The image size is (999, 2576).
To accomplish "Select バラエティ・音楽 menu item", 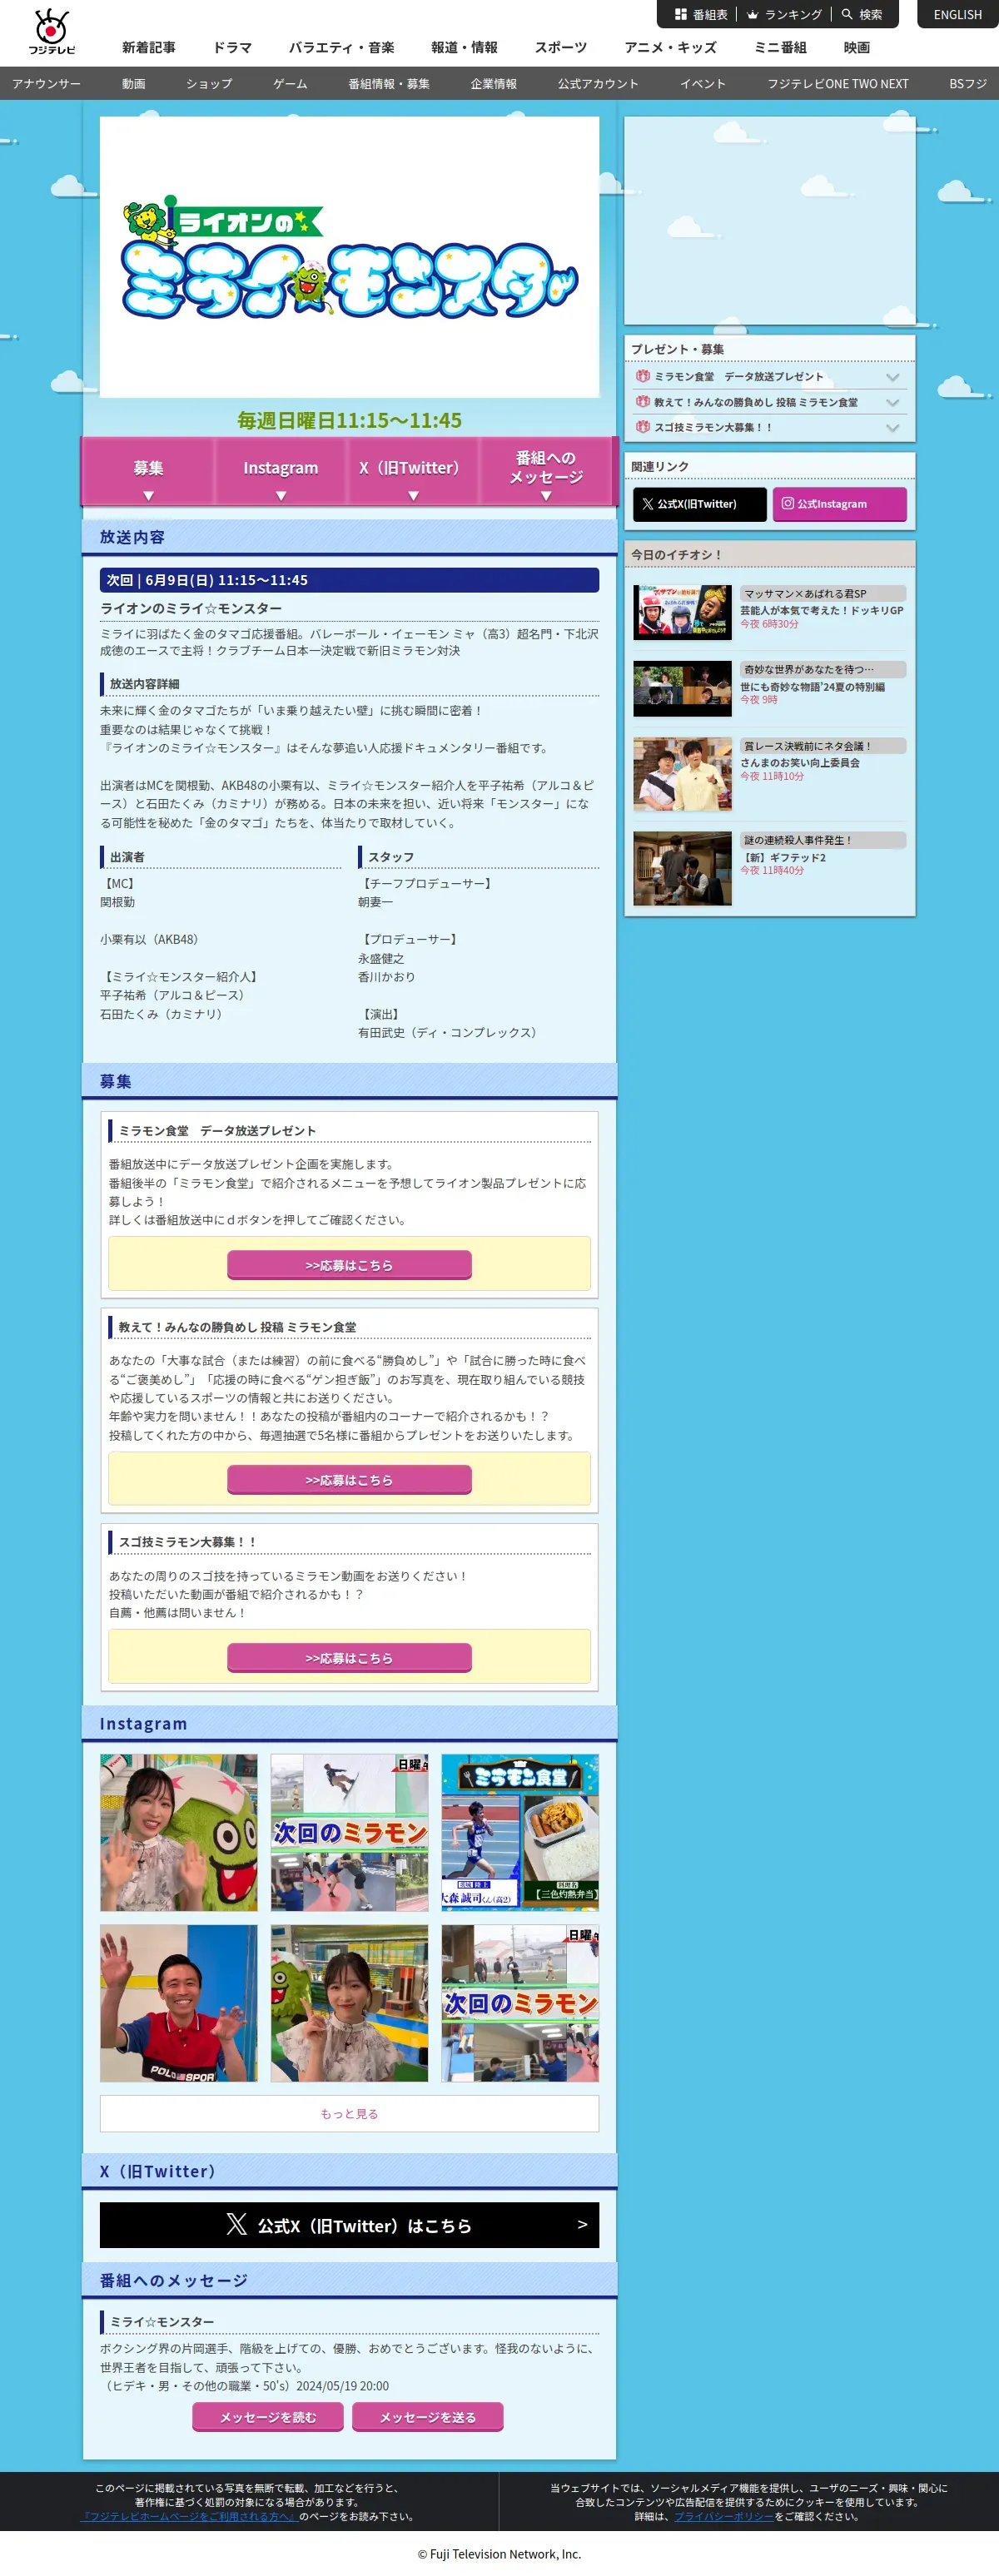I will point(342,47).
